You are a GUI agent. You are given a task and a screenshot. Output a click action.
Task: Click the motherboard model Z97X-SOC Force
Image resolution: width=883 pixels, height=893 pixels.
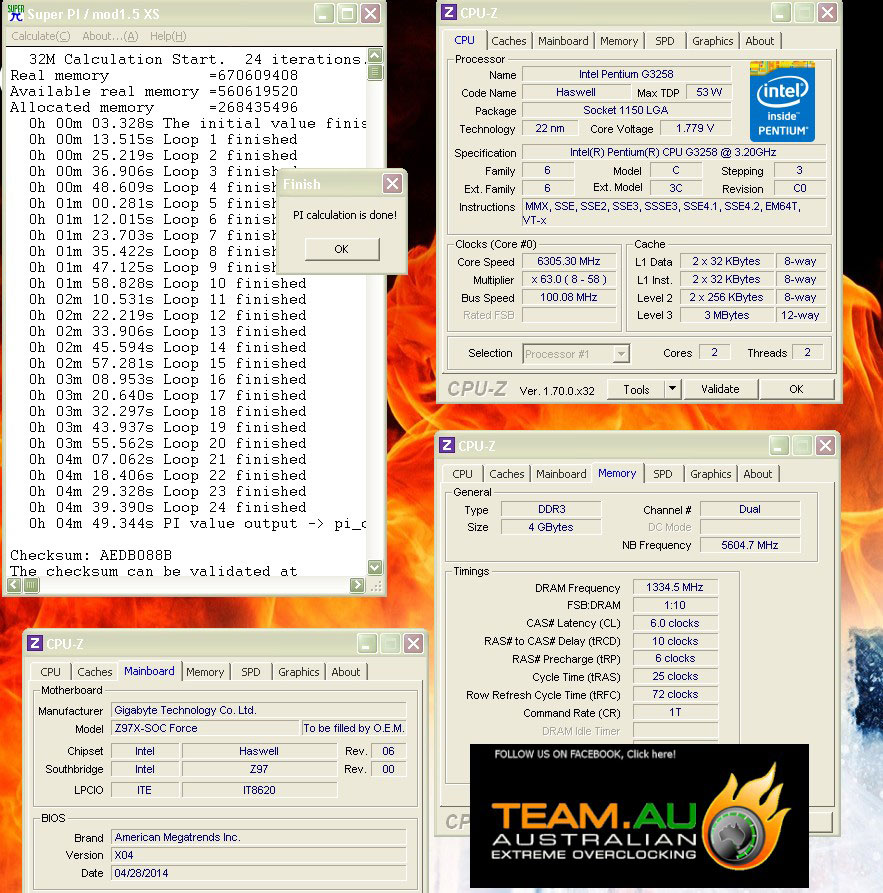[x=205, y=728]
